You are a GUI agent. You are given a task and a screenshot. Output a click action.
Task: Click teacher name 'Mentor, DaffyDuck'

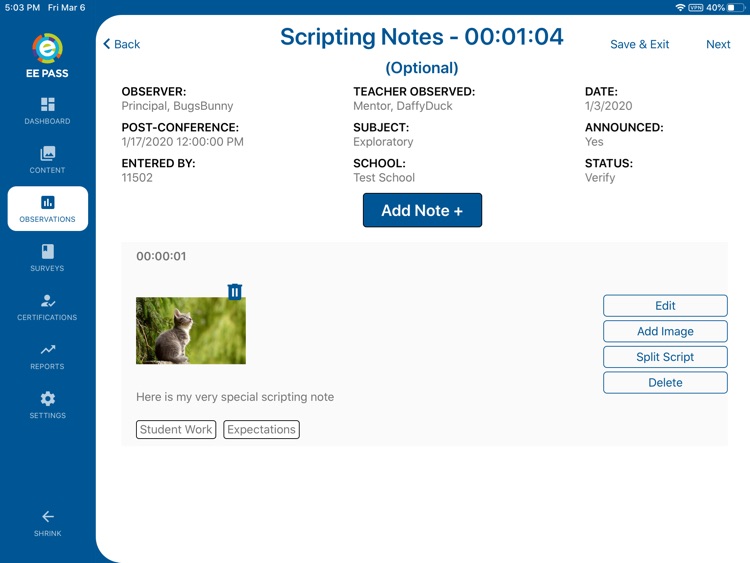click(x=403, y=106)
